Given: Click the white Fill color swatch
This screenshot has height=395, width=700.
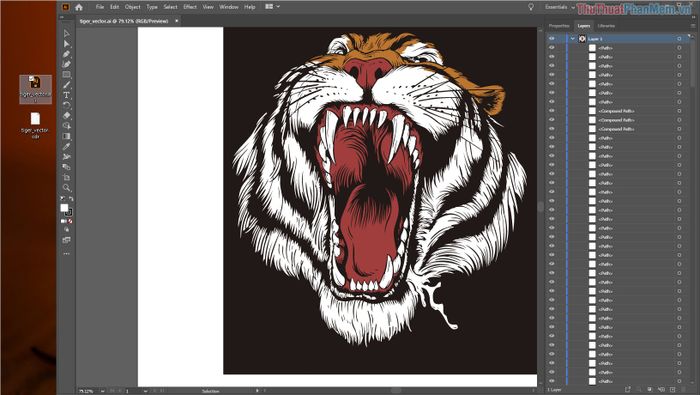Looking at the screenshot, I should click(64, 208).
